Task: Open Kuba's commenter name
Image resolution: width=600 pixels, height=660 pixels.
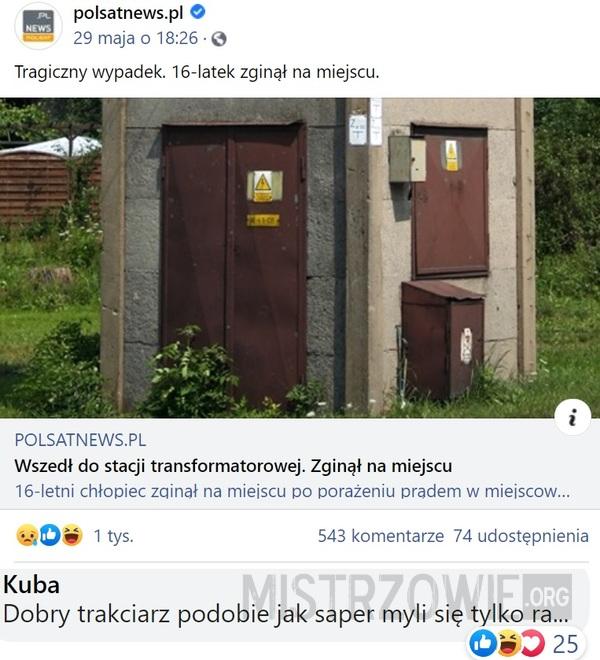Action: coord(31,585)
